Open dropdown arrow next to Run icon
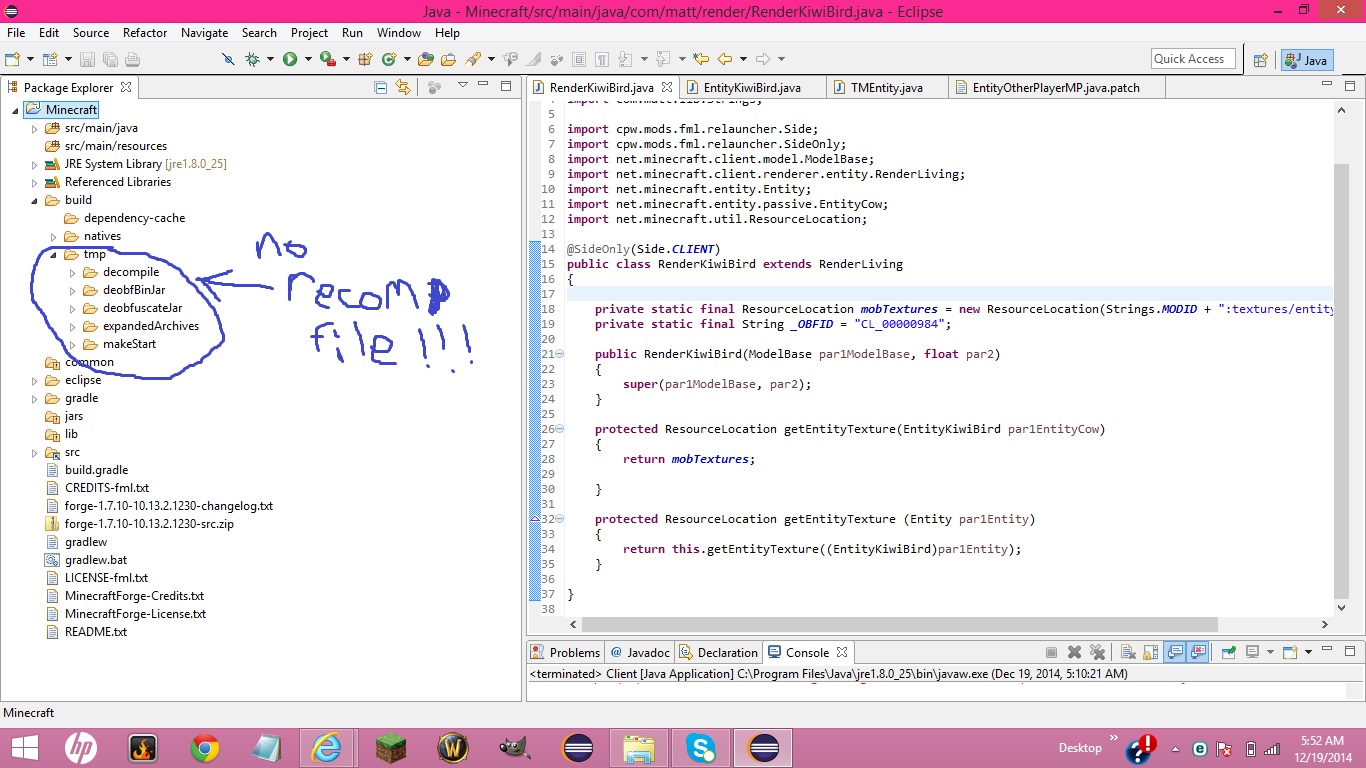The width and height of the screenshot is (1366, 768). (308, 59)
